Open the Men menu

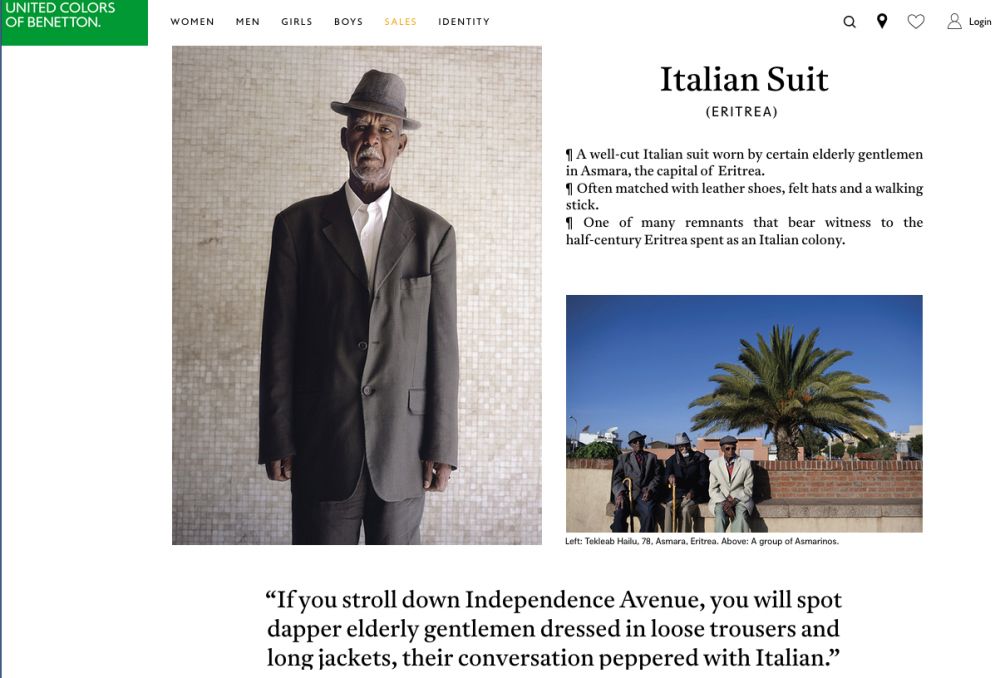point(247,22)
